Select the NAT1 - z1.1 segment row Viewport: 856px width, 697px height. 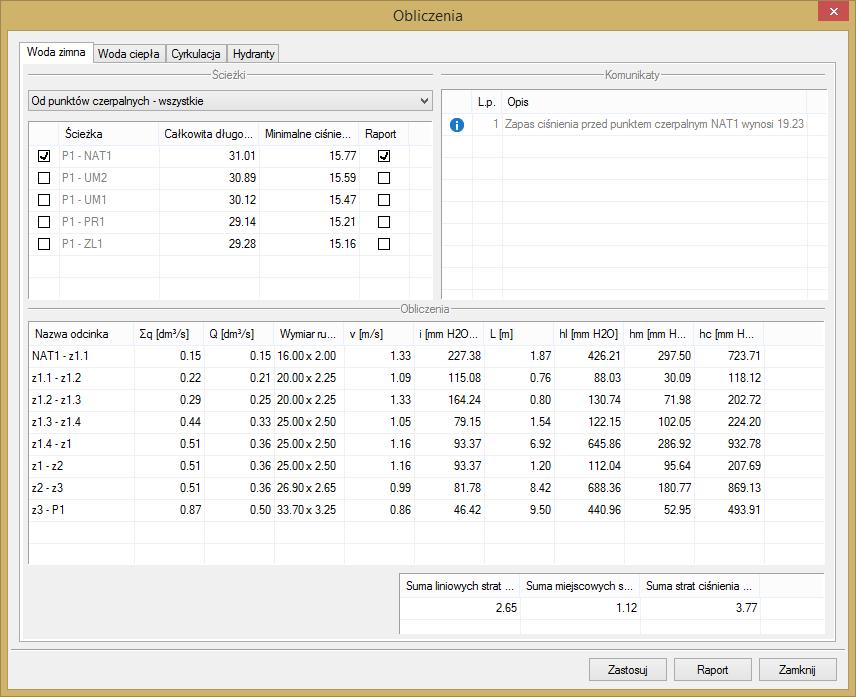426,356
